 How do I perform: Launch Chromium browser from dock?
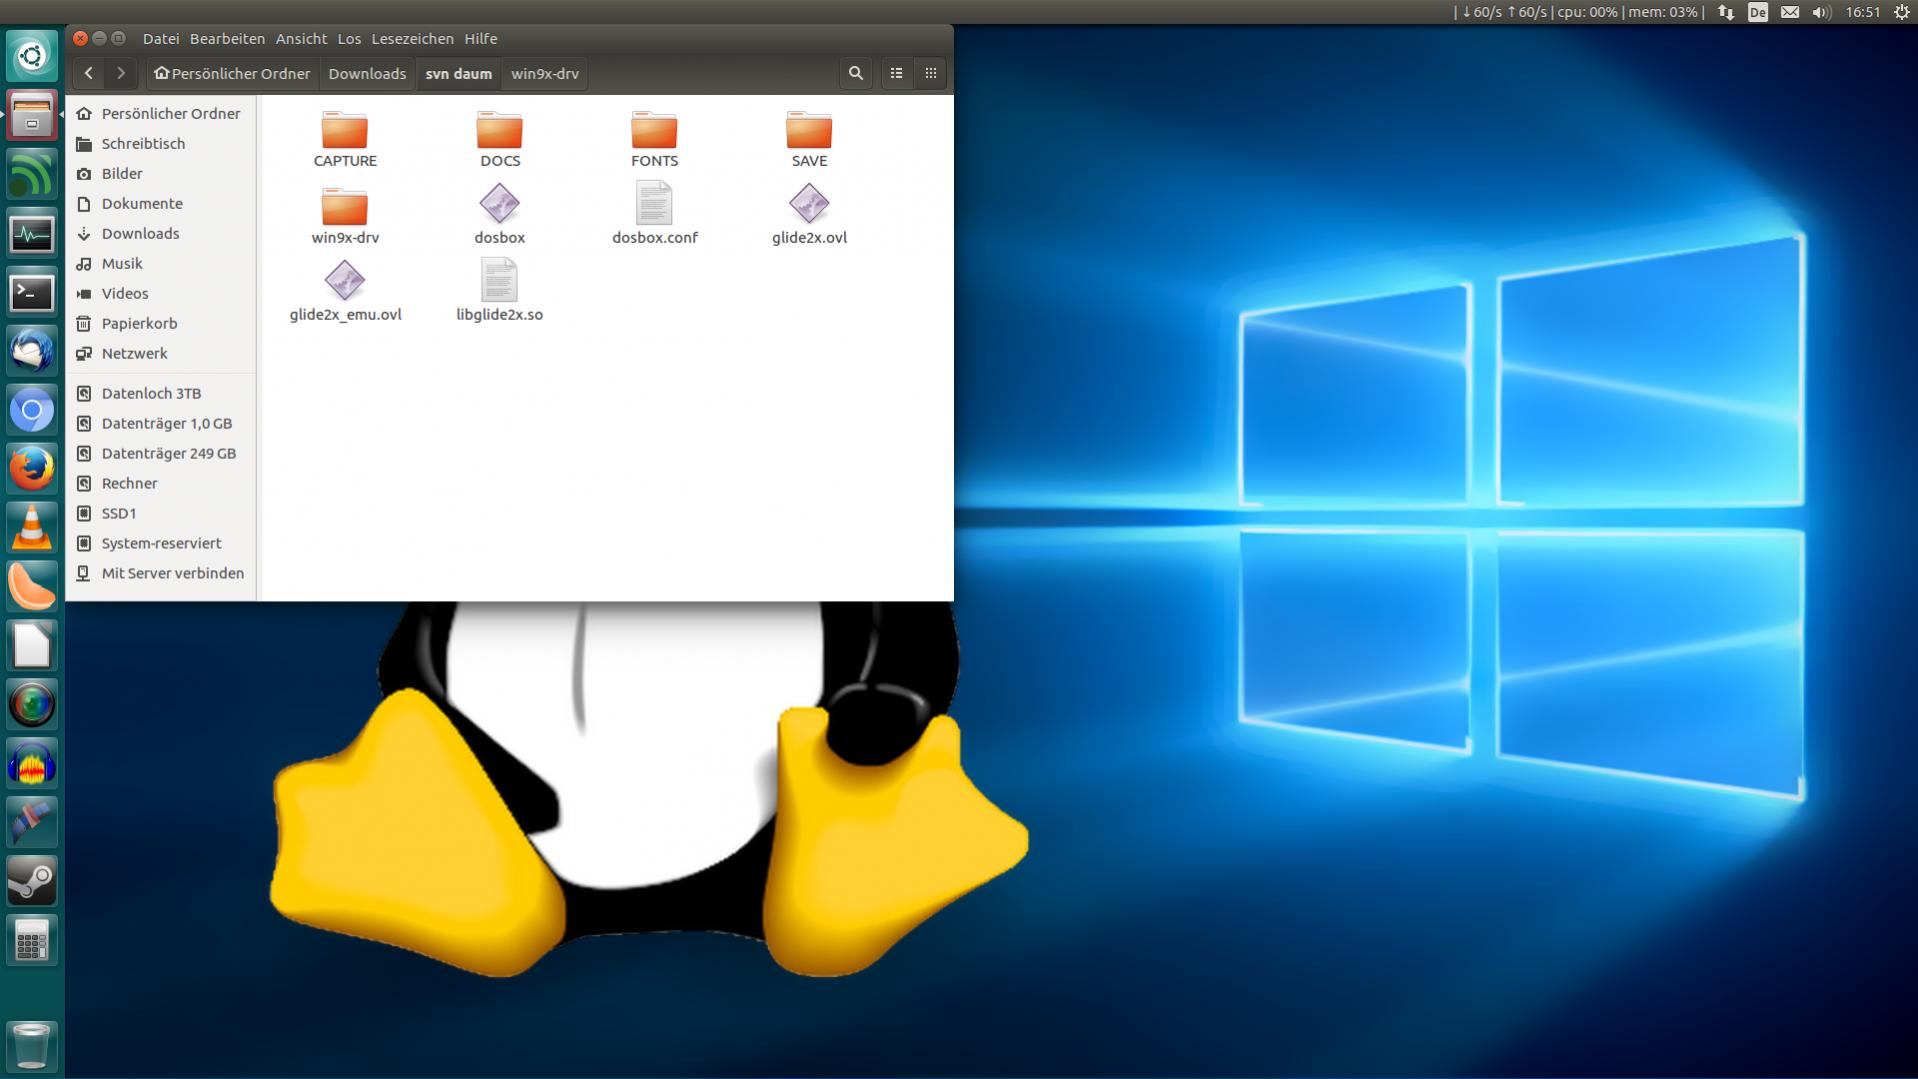(x=32, y=410)
